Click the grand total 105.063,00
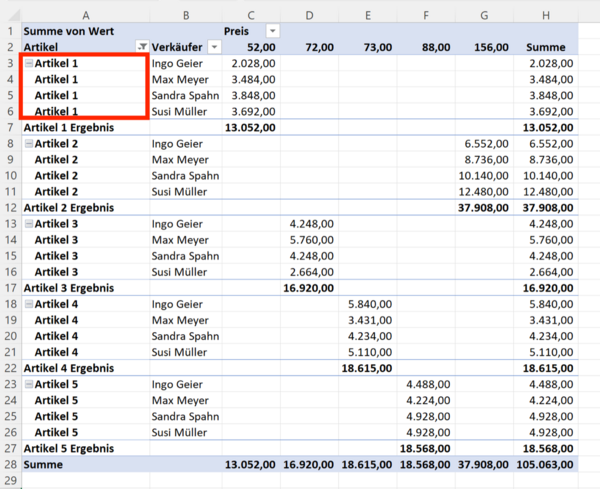Image resolution: width=600 pixels, height=489 pixels. (545, 465)
